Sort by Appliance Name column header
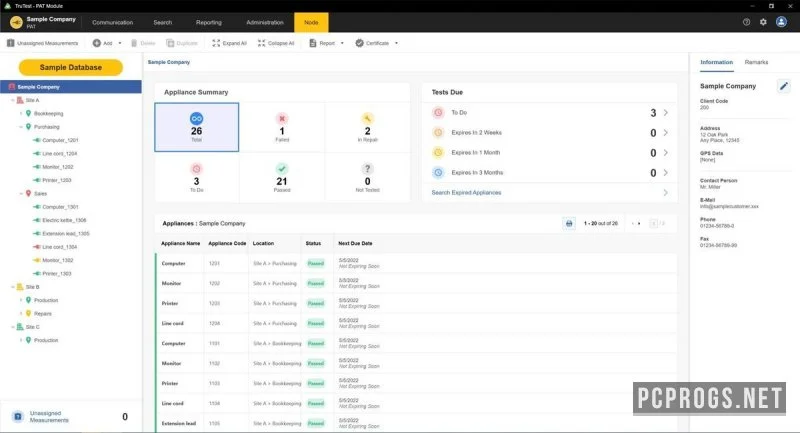The width and height of the screenshot is (800, 433). click(x=181, y=243)
